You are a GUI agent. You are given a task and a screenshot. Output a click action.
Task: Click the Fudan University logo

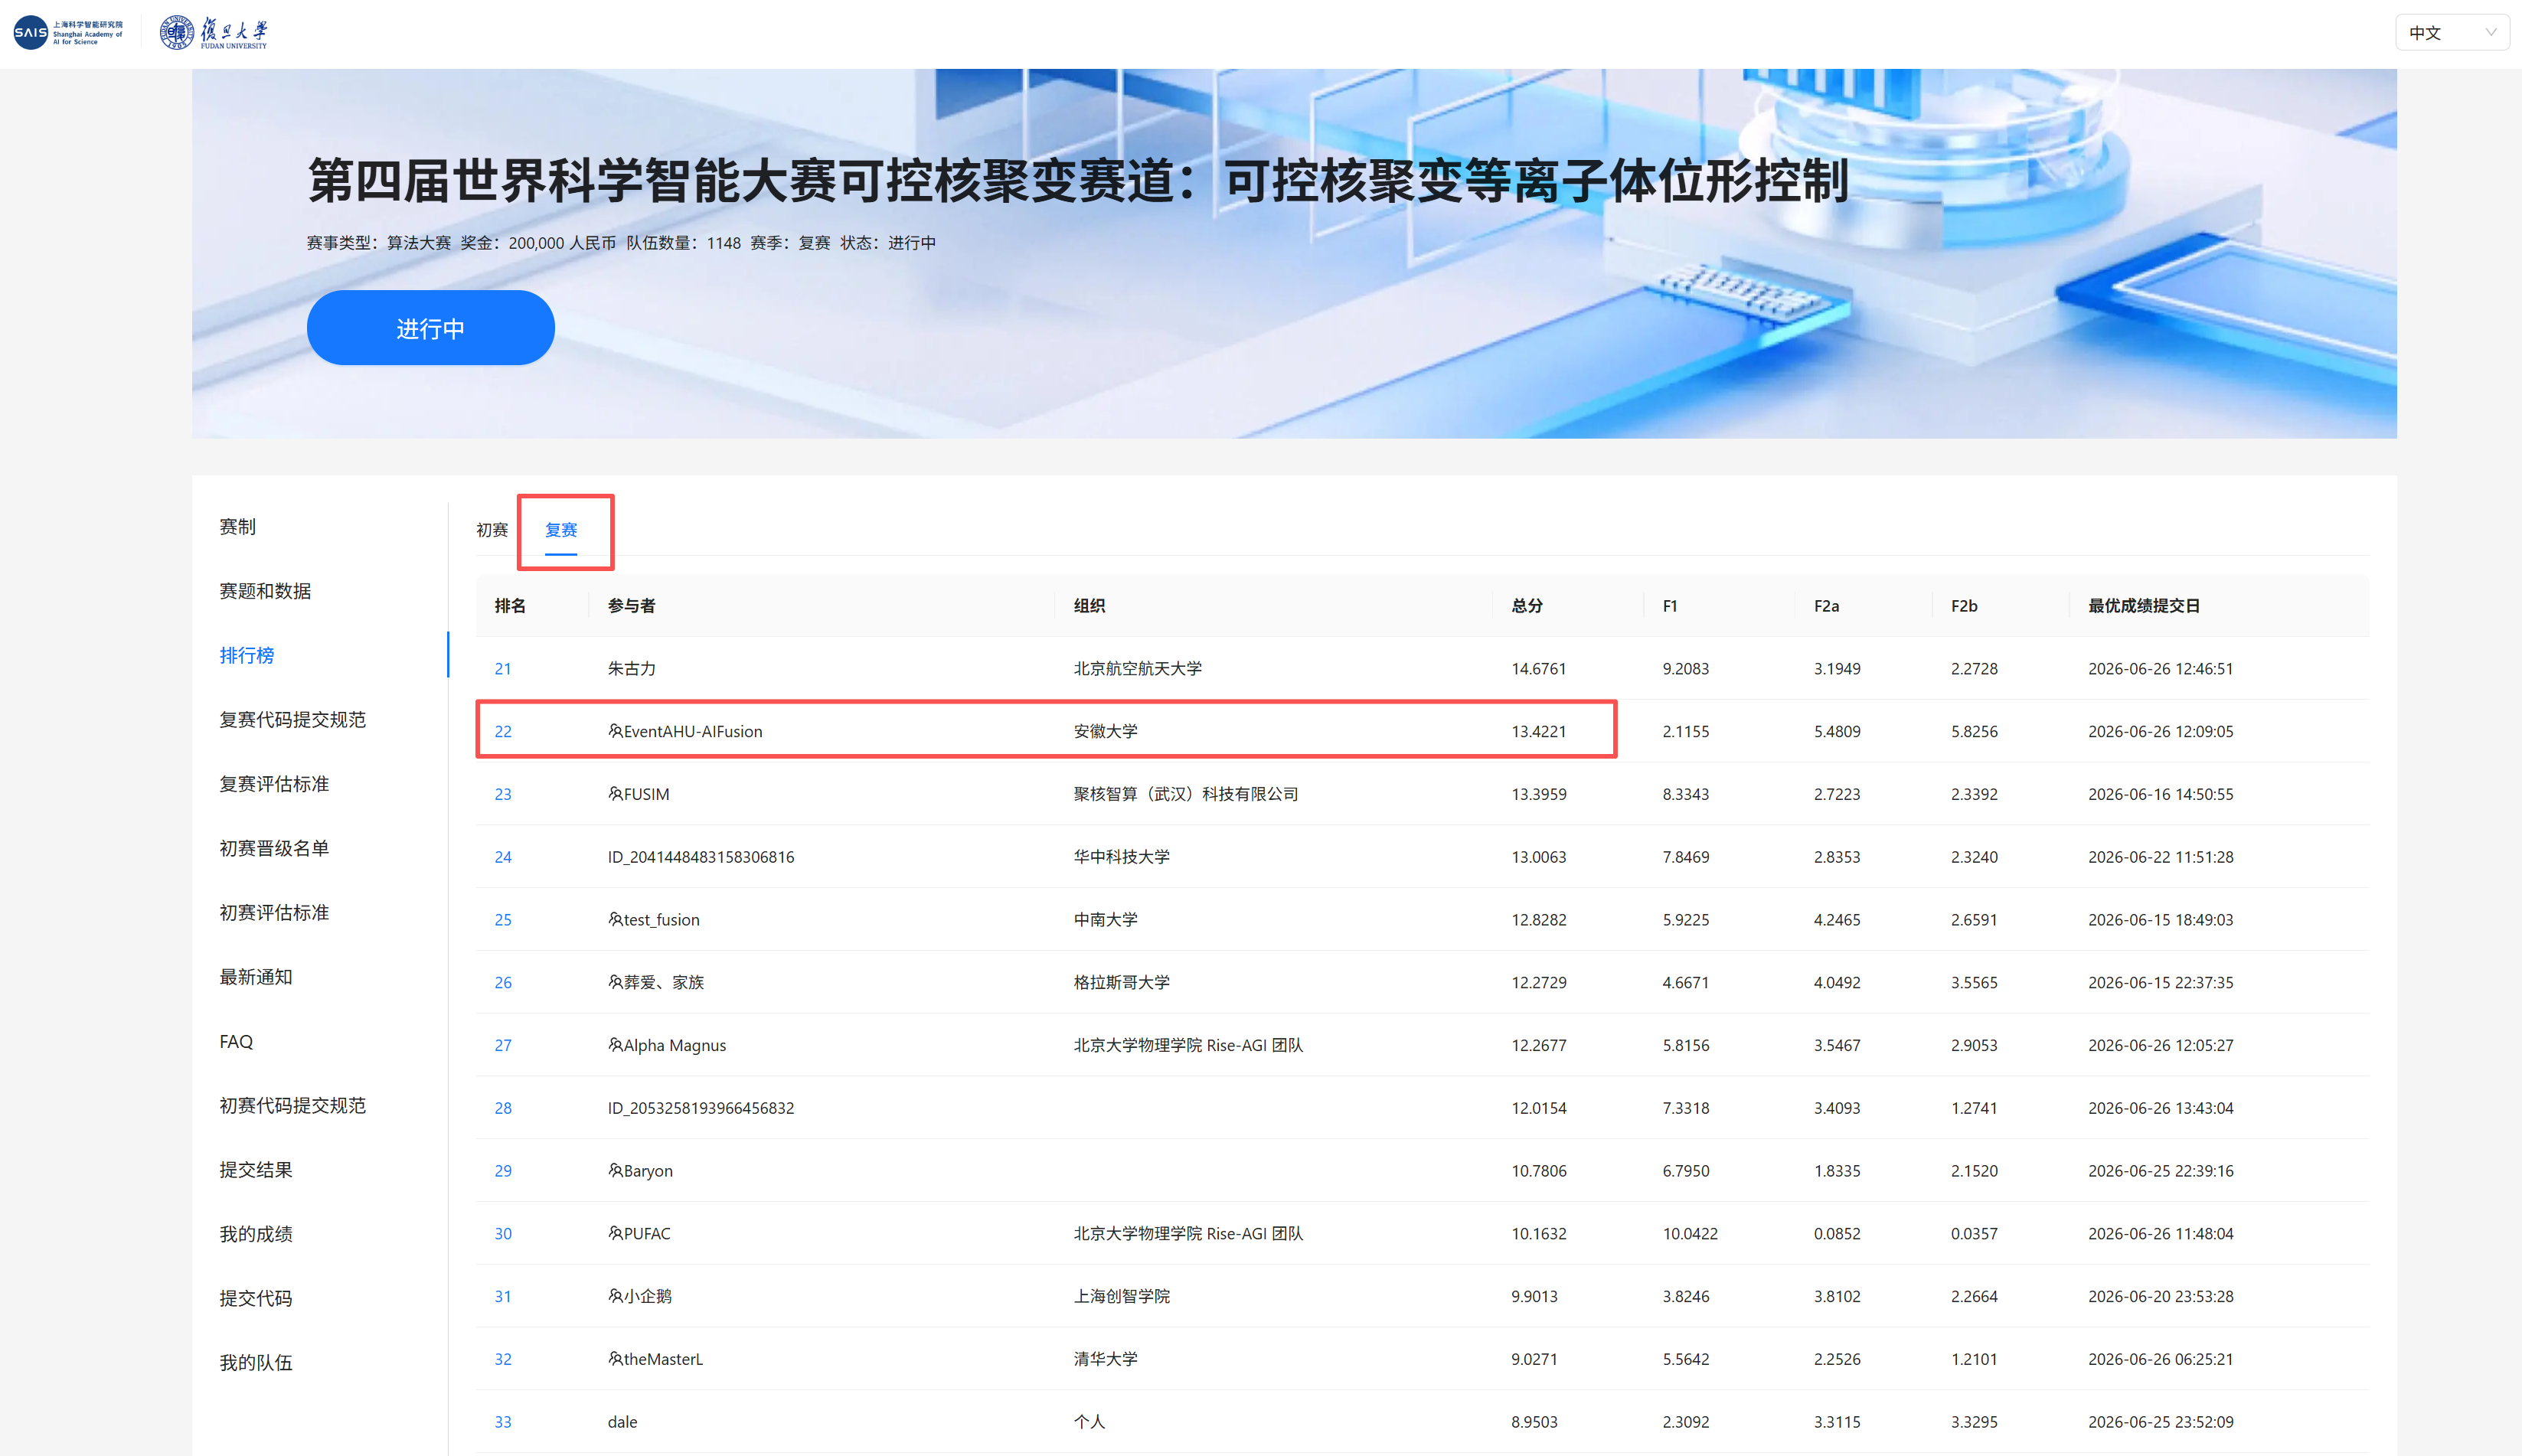click(x=214, y=33)
